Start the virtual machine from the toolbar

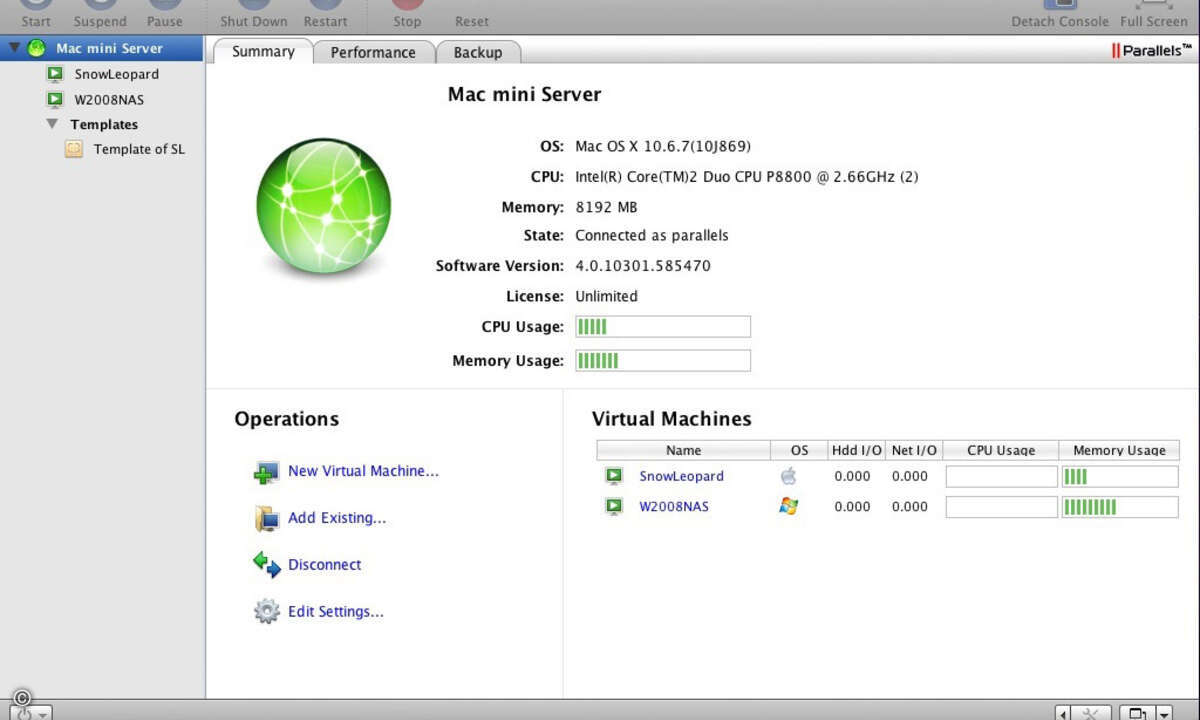click(x=36, y=14)
